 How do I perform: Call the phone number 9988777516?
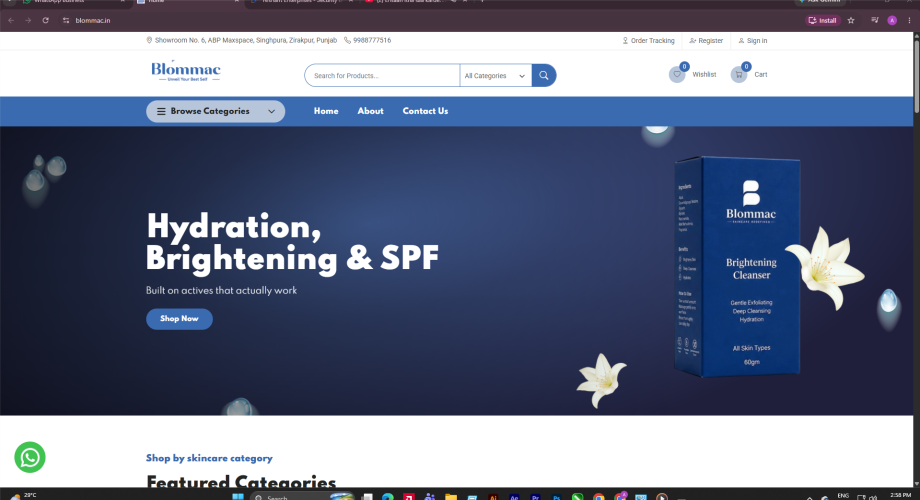pyautogui.click(x=372, y=40)
